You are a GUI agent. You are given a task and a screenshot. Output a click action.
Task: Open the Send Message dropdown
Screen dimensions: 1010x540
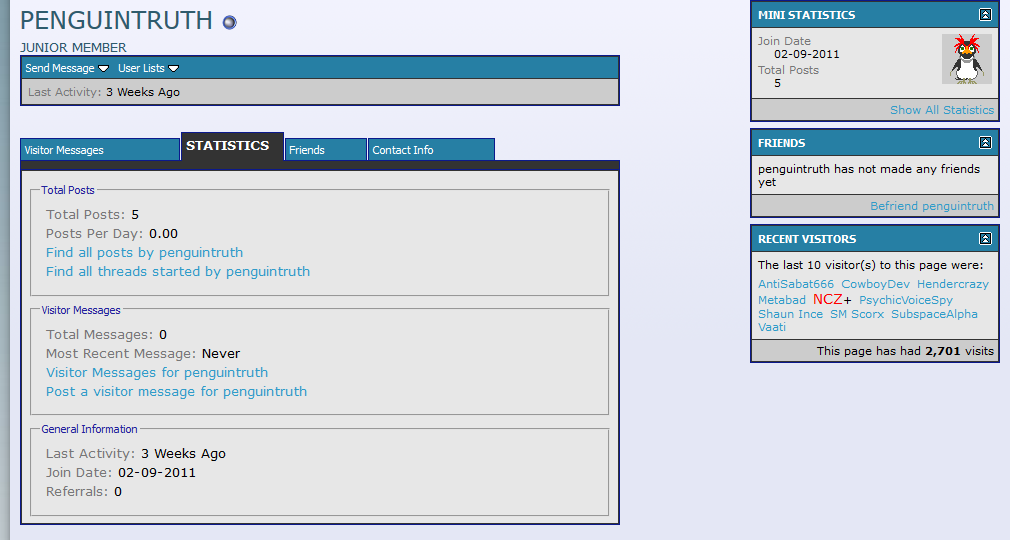[x=67, y=68]
